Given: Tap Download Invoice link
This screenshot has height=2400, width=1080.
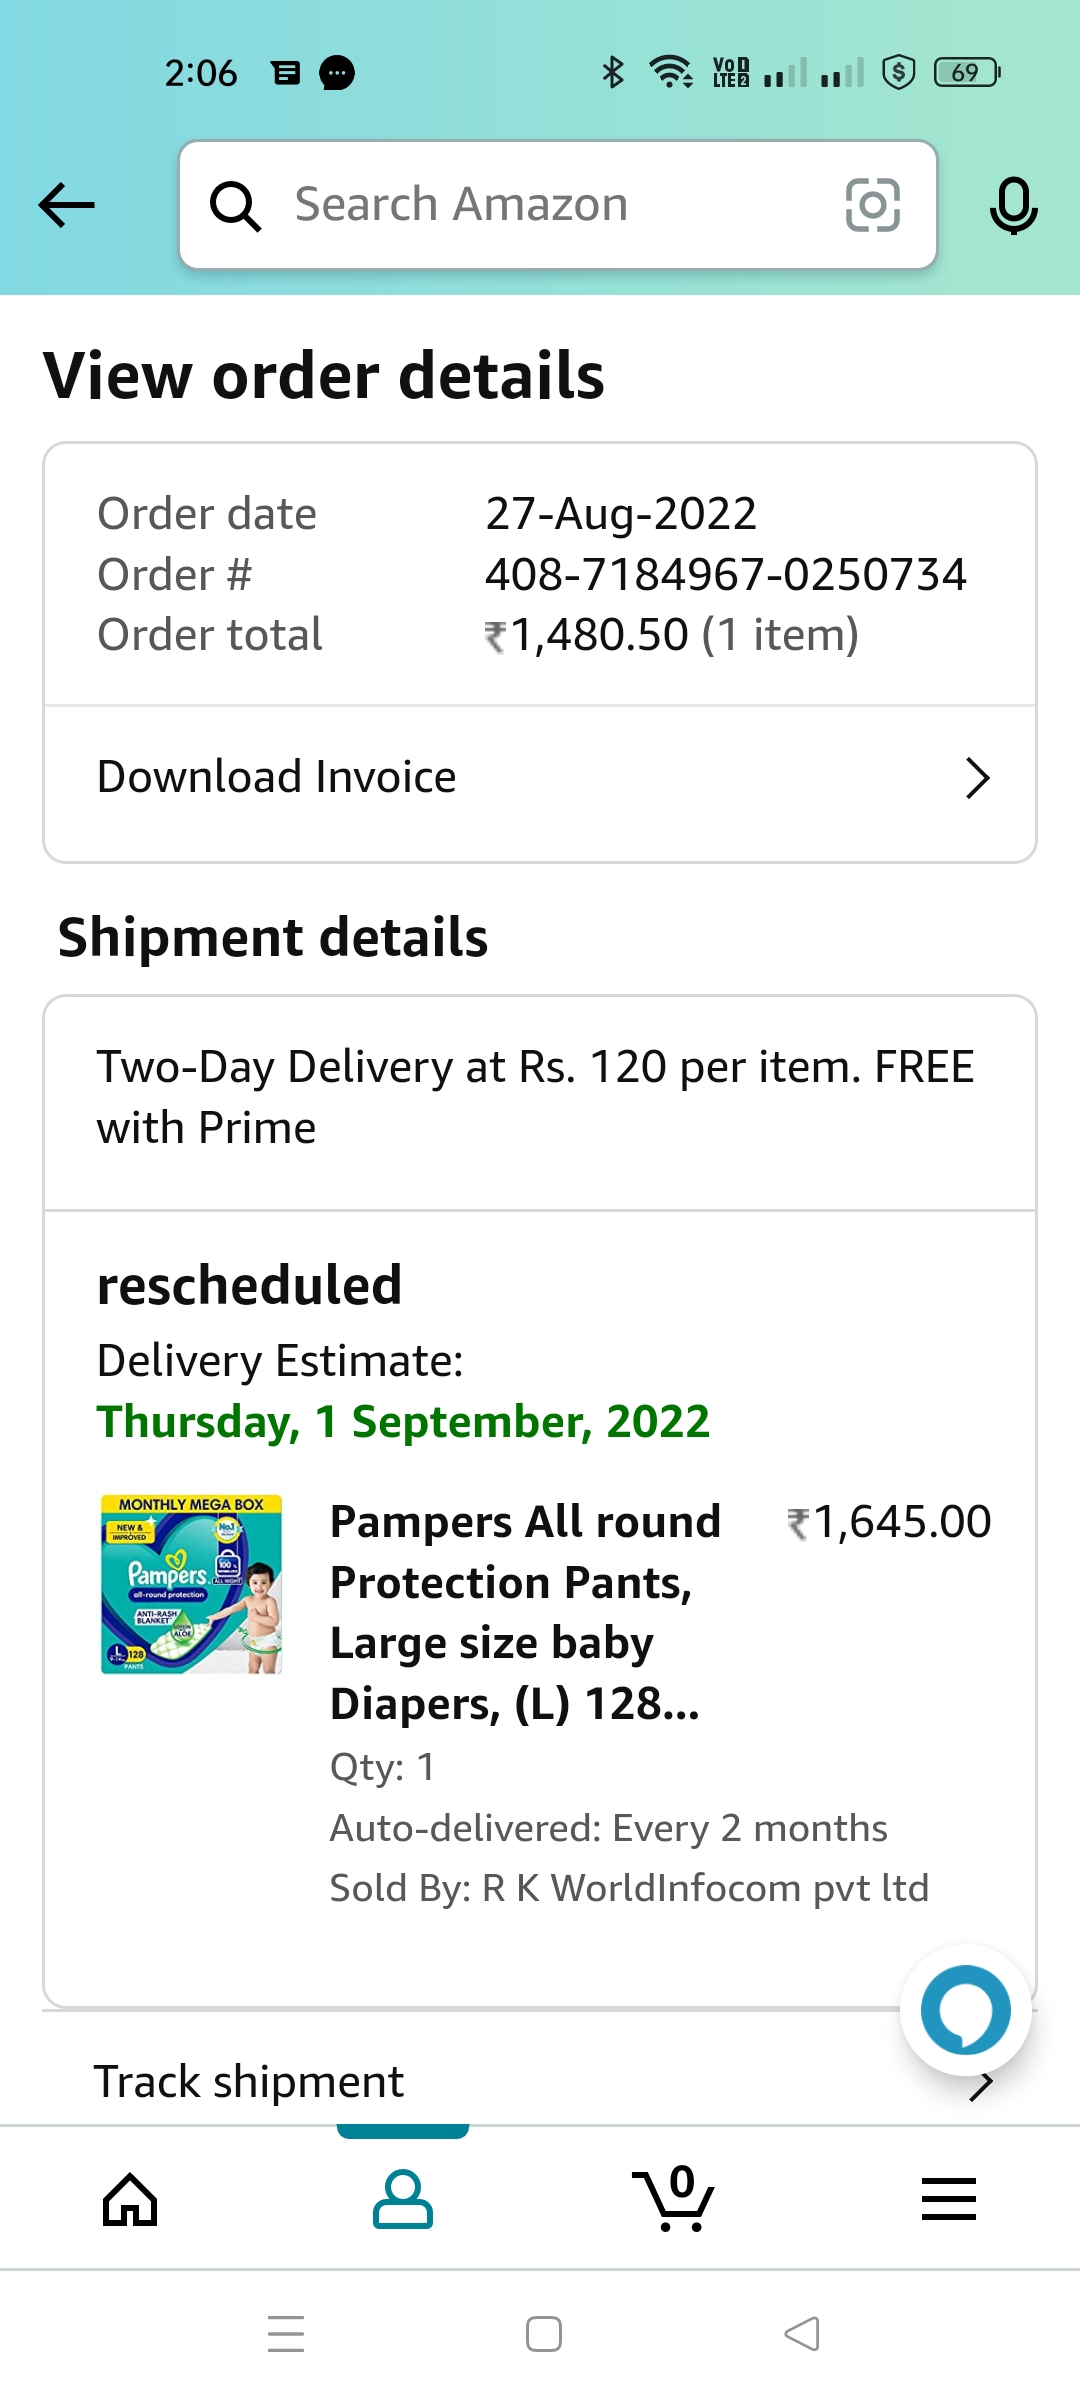Looking at the screenshot, I should (x=277, y=777).
